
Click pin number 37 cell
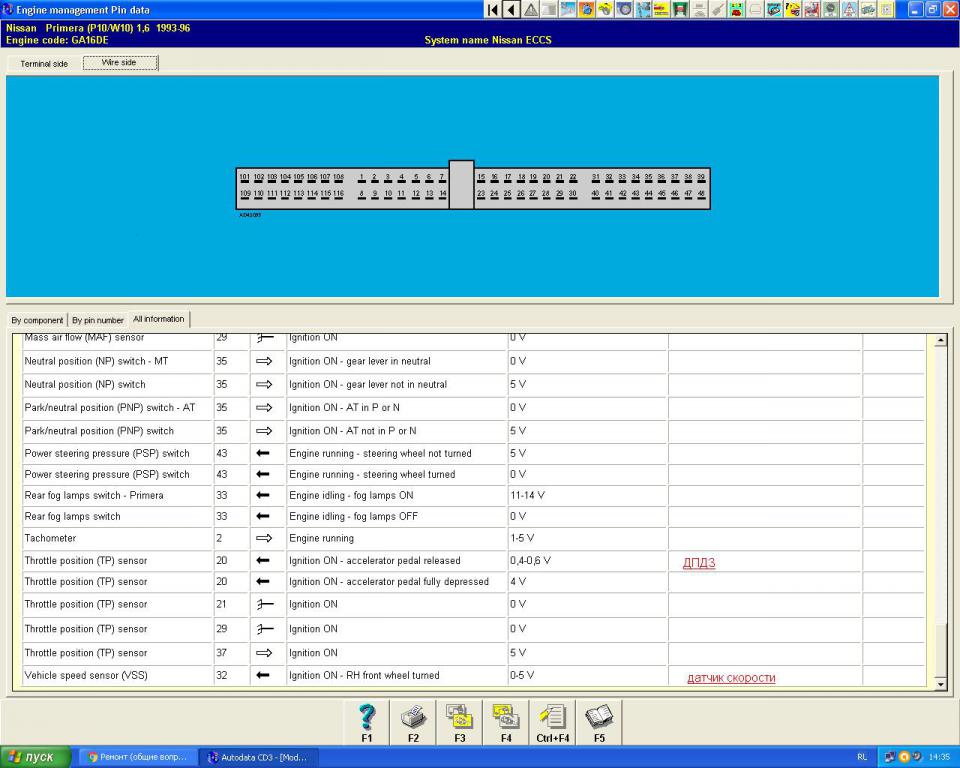pos(231,653)
